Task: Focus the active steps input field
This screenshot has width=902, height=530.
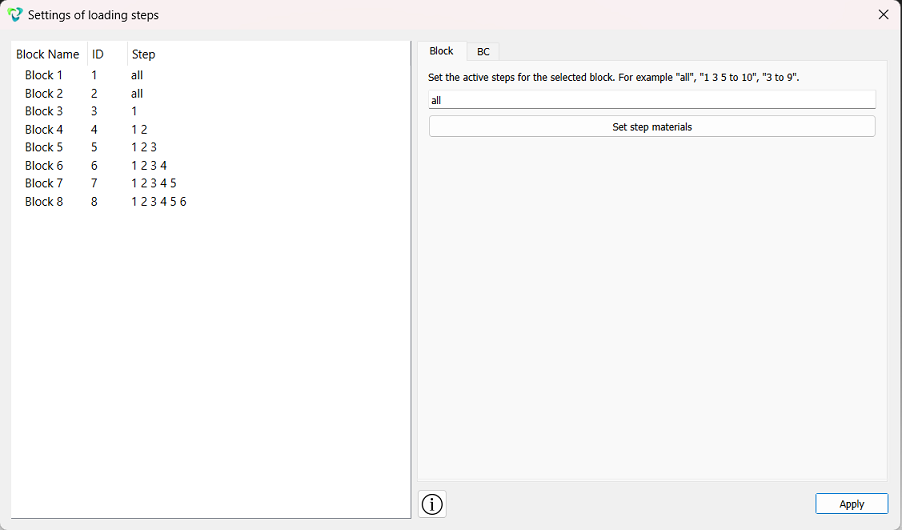Action: coord(652,100)
